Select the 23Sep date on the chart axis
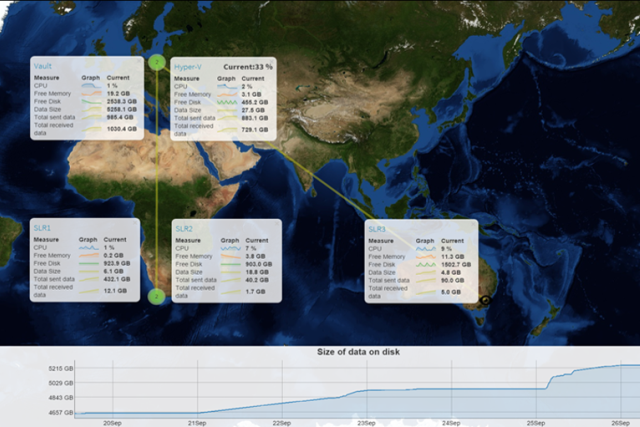Image resolution: width=640 pixels, height=427 pixels. pos(366,422)
